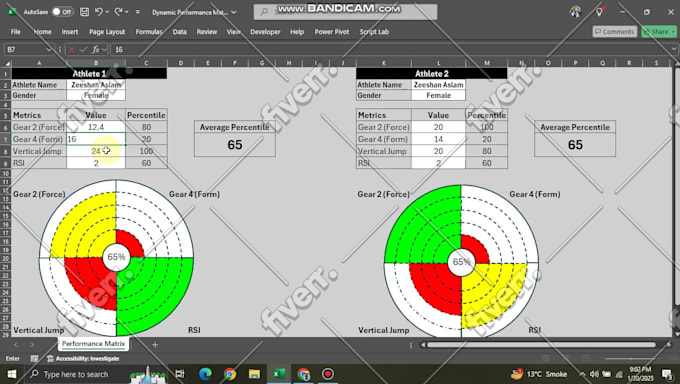Screen dimensions: 680x384
Task: Open the File menu
Action: click(x=16, y=32)
